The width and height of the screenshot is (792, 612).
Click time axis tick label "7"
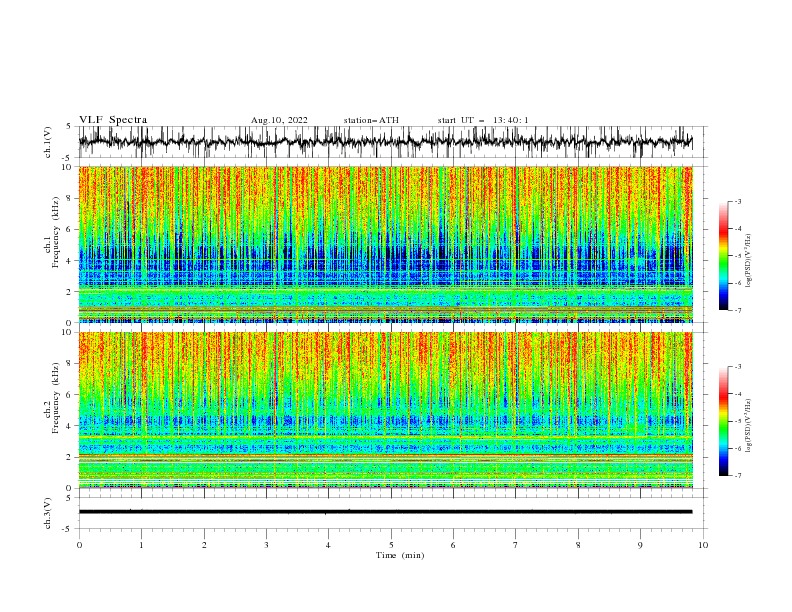pyautogui.click(x=516, y=545)
